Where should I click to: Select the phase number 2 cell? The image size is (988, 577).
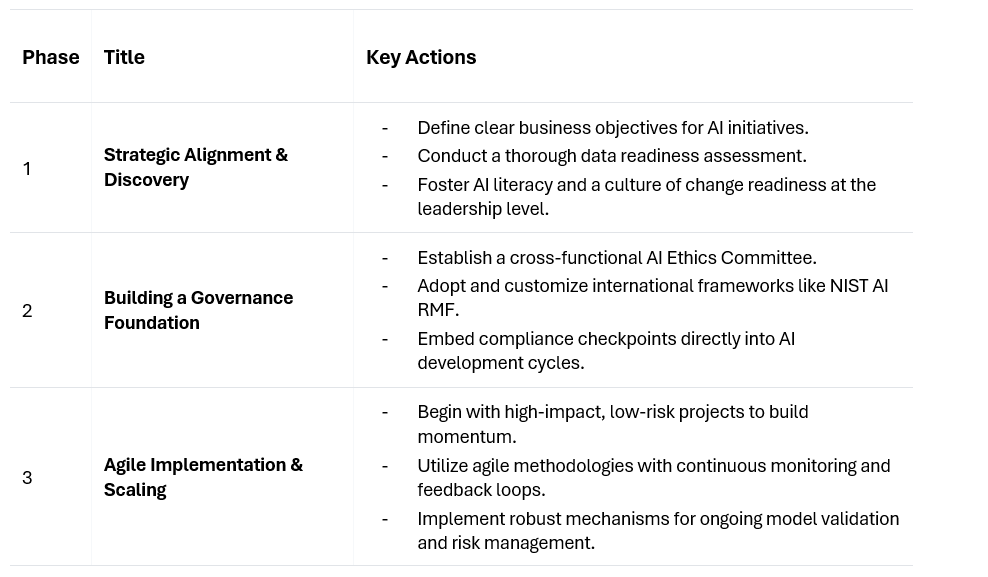27,310
